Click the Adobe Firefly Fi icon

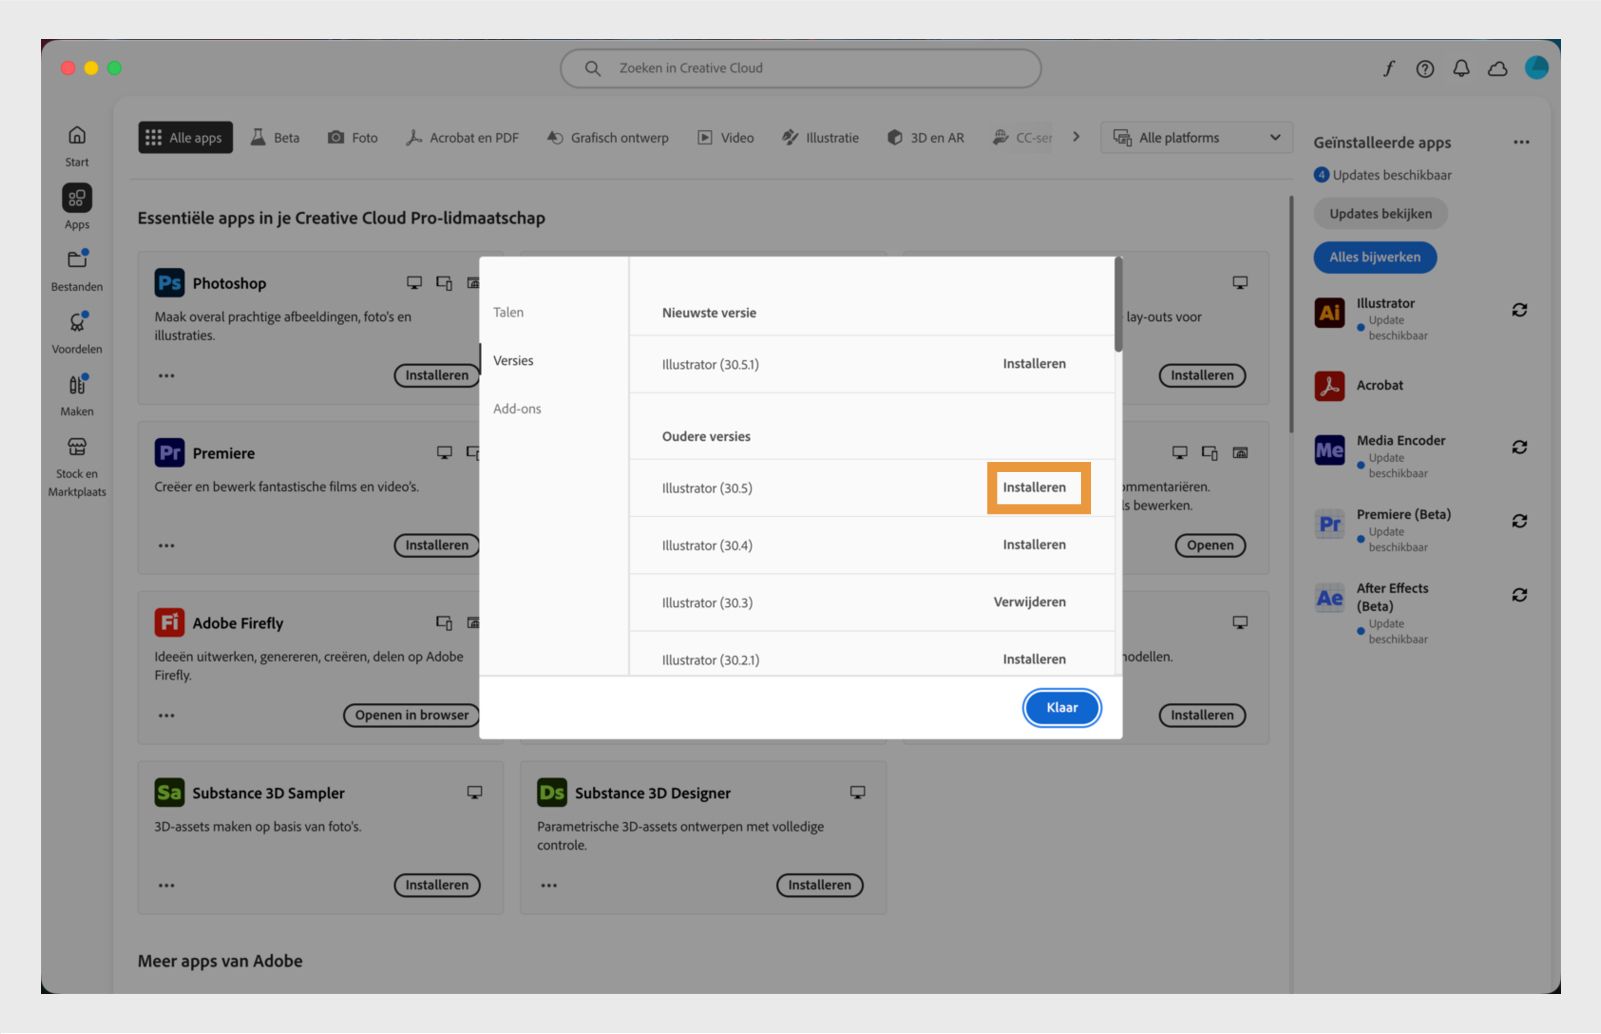click(x=170, y=623)
